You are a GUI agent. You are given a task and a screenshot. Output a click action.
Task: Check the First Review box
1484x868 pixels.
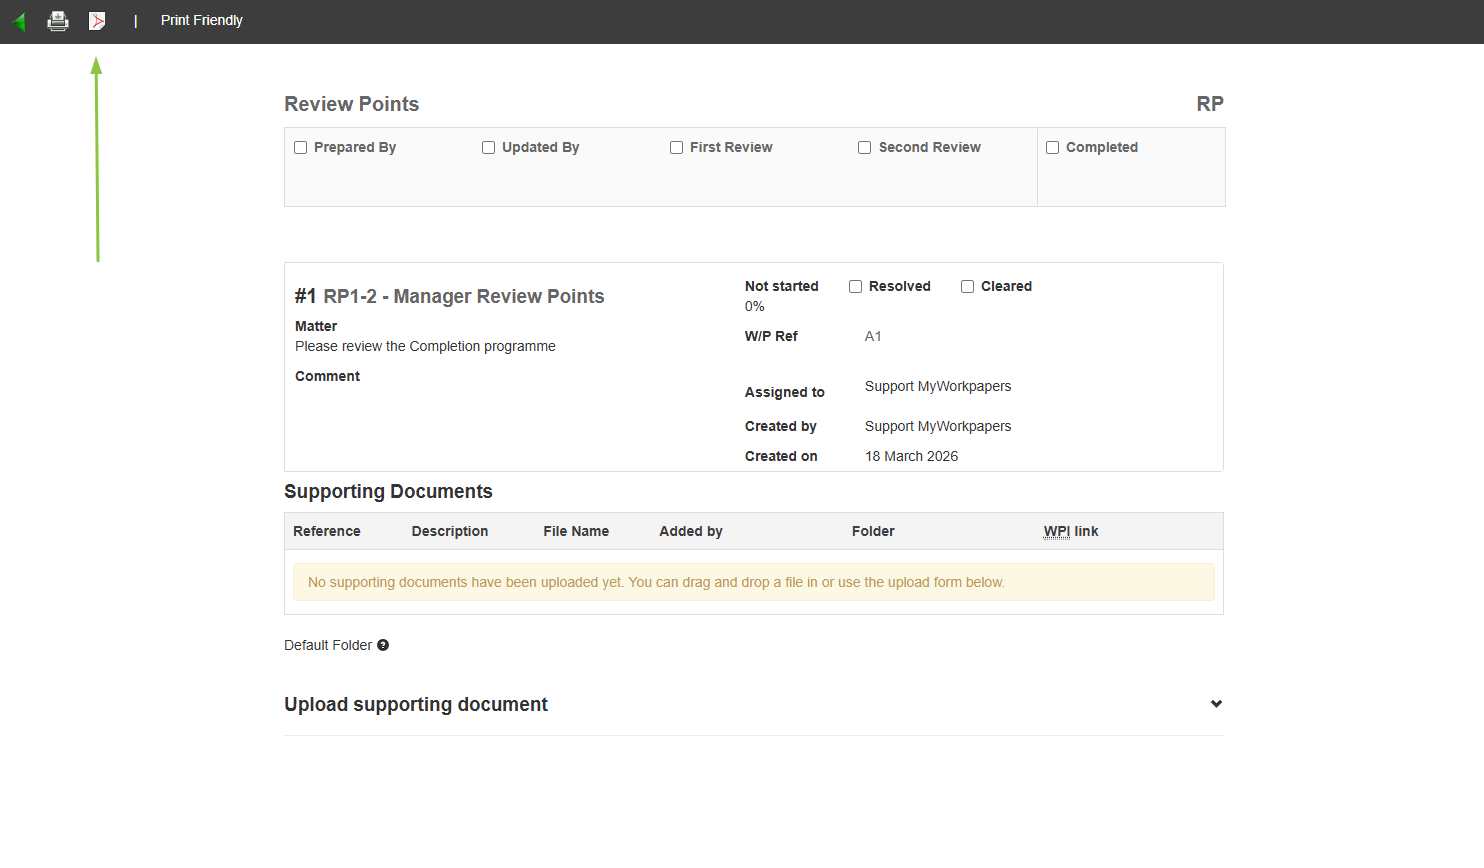pos(677,148)
